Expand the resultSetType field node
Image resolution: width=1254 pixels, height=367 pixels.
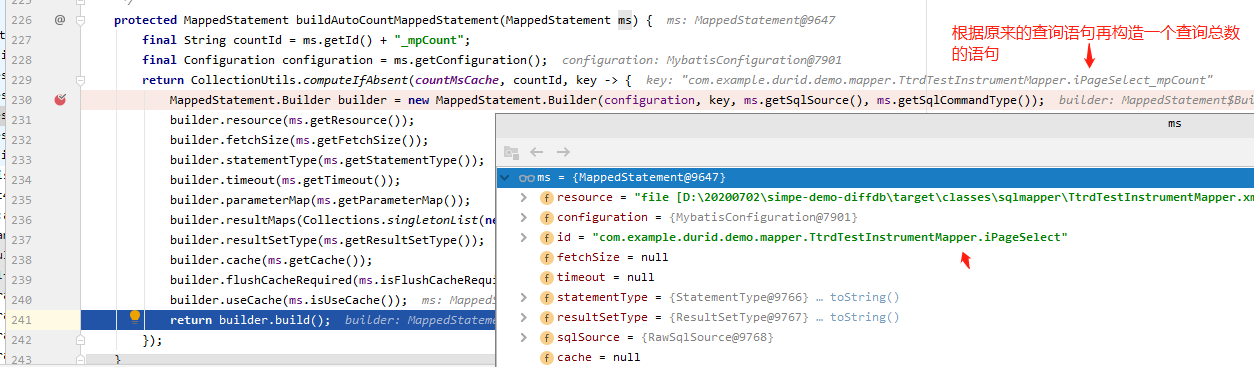524,317
